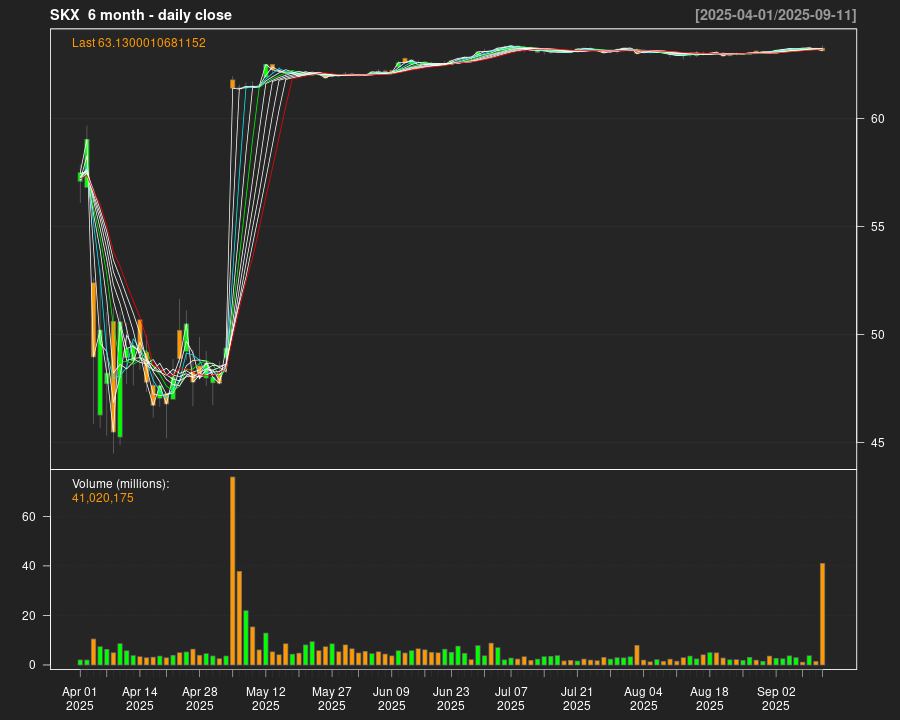Click the 45 label on the price axis
This screenshot has height=720, width=900.
[x=877, y=443]
